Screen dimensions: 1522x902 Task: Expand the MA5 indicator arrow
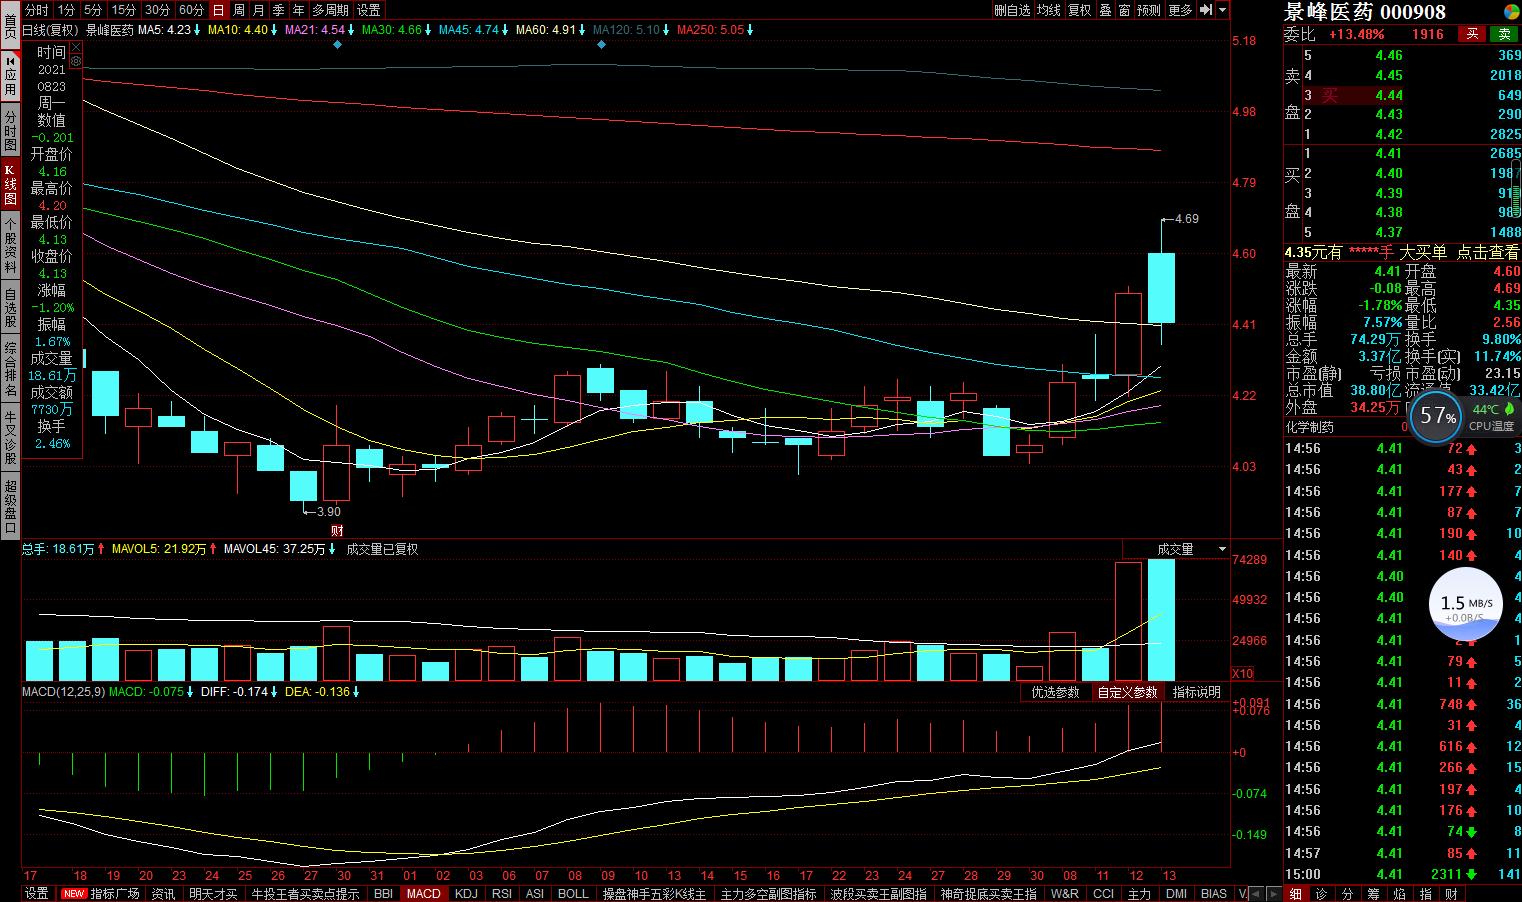(x=198, y=30)
